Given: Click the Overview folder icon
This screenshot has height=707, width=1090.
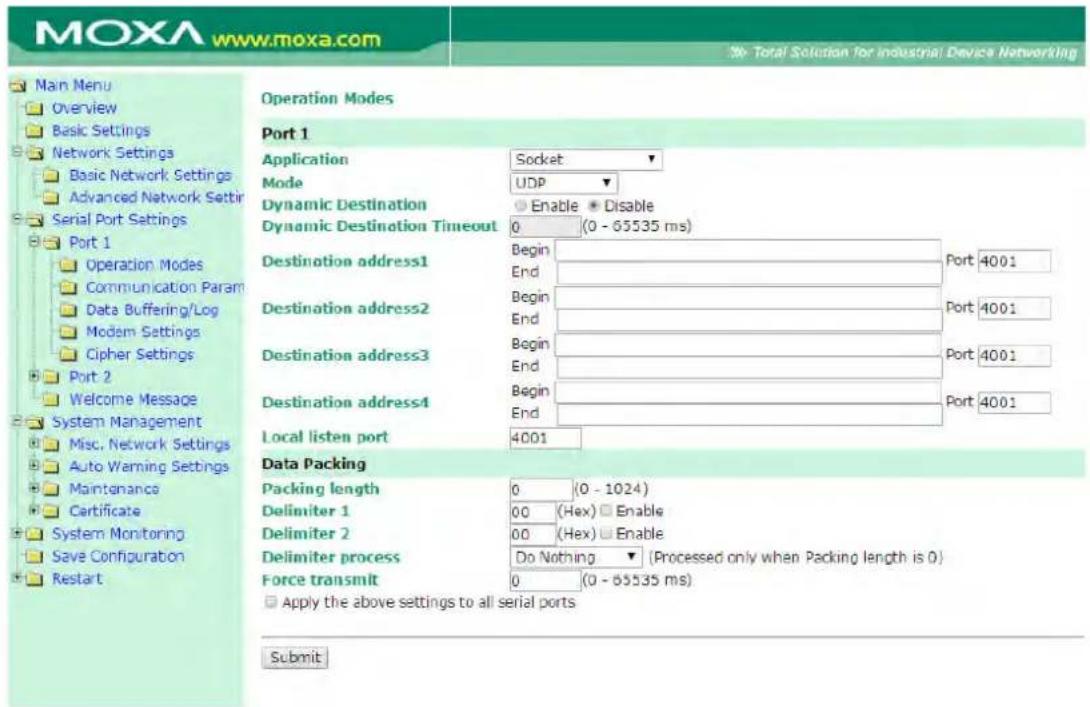Looking at the screenshot, I should (x=34, y=108).
